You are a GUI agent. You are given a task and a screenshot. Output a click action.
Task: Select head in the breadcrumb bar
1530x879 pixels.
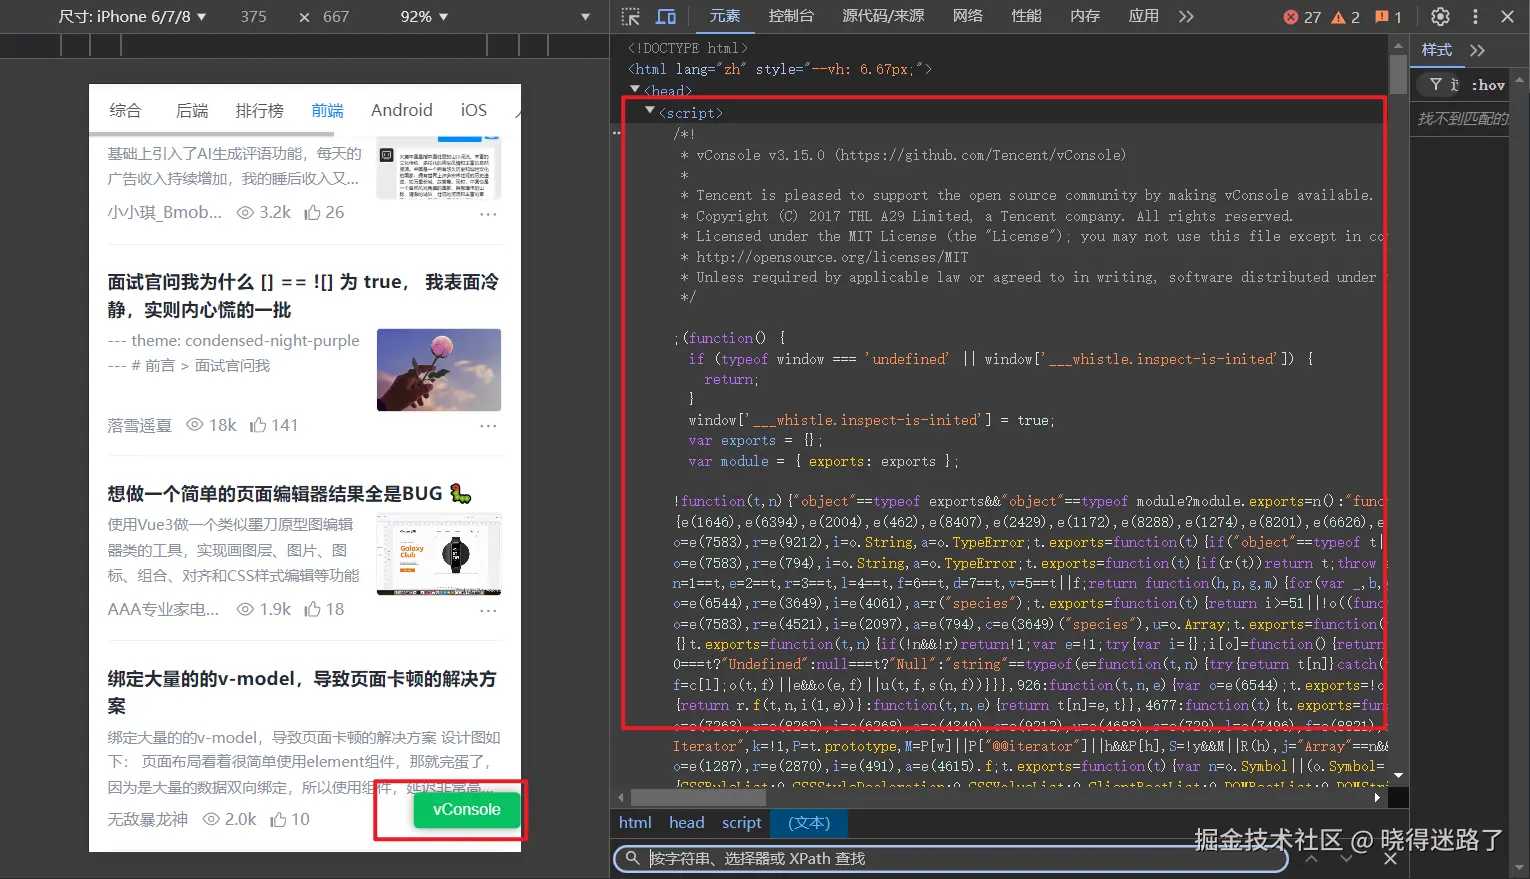[x=686, y=822]
